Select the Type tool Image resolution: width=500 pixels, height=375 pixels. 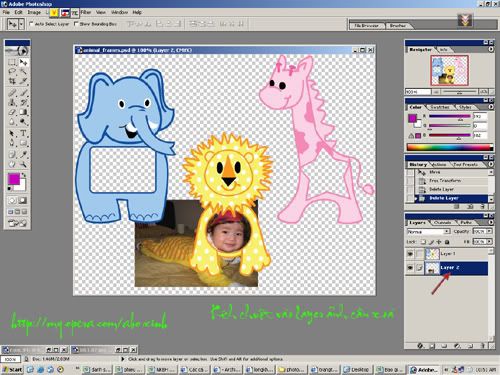(23, 134)
